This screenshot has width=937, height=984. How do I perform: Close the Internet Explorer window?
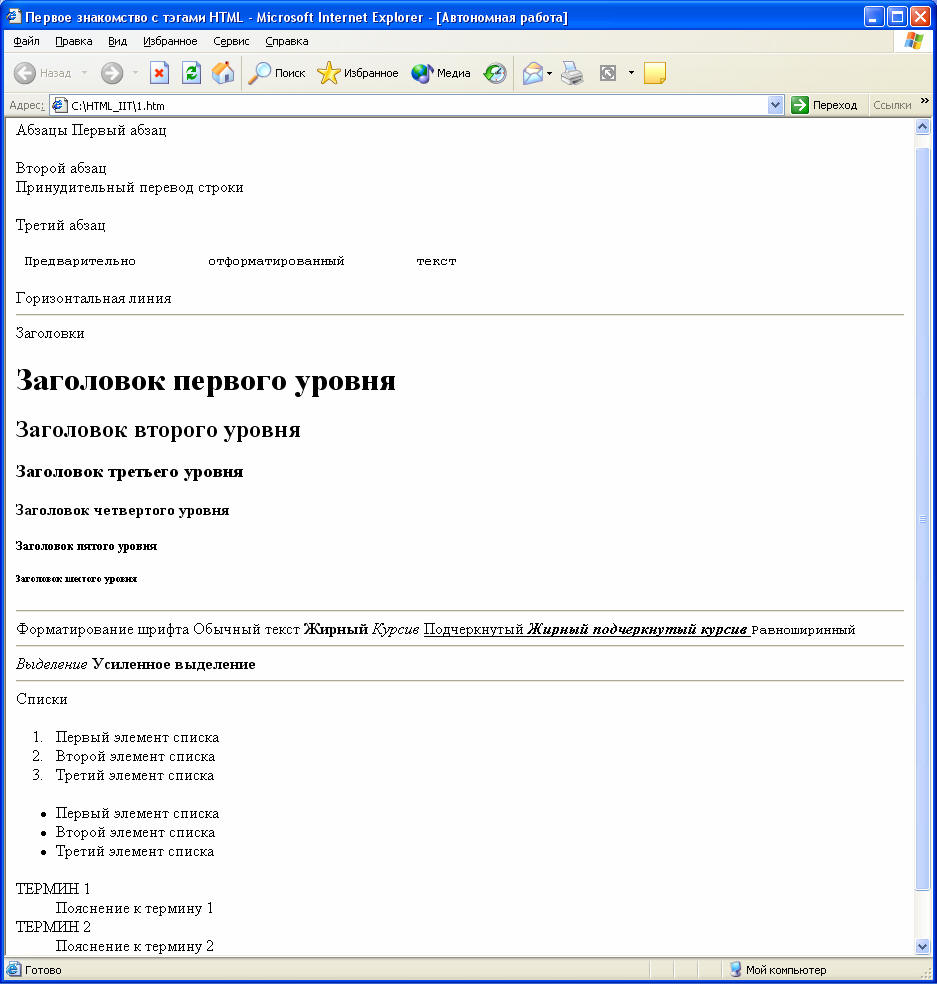coord(921,17)
